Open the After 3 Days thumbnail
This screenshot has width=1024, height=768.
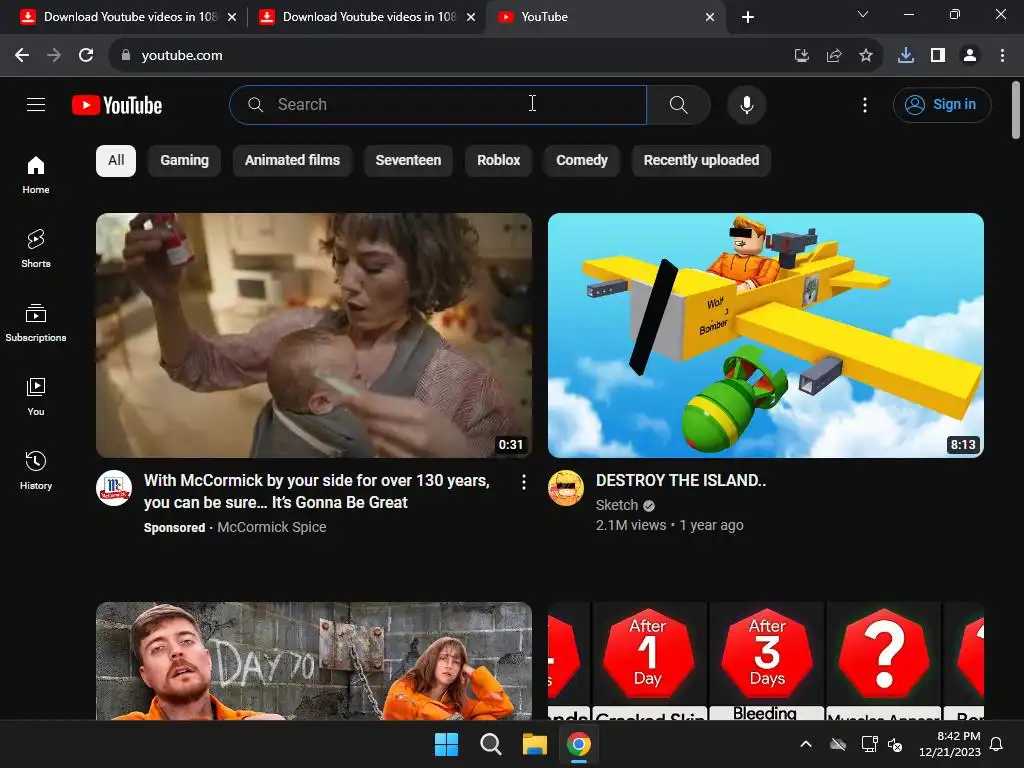click(x=767, y=661)
